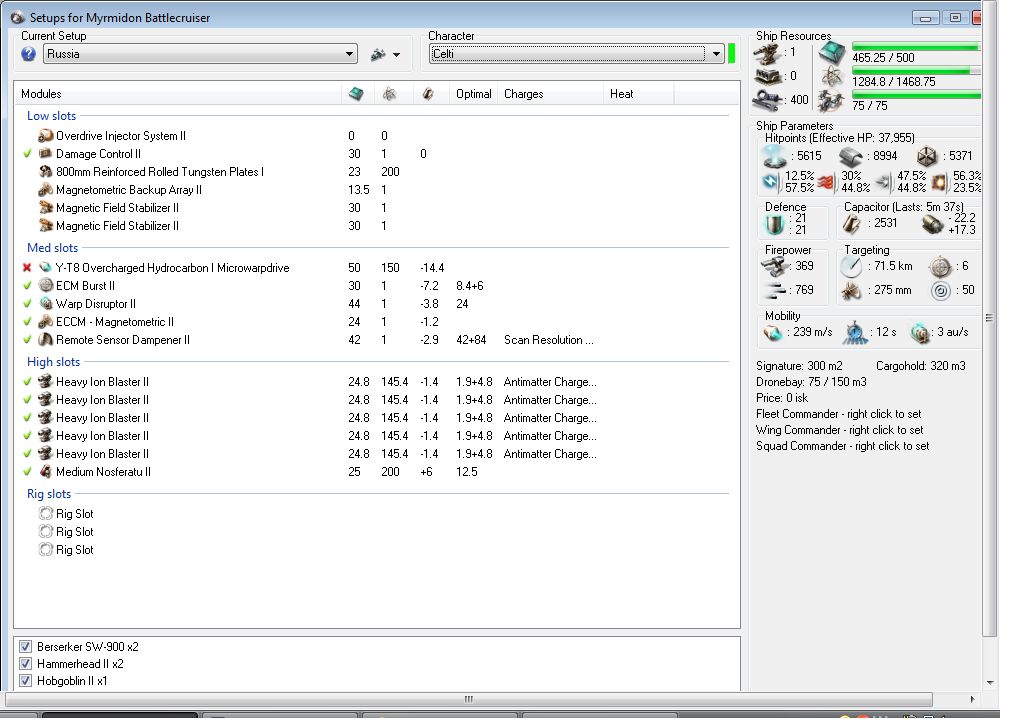The width and height of the screenshot is (1010, 719).
Task: Click the horizontal scrollbar at the bottom
Action: [470, 699]
